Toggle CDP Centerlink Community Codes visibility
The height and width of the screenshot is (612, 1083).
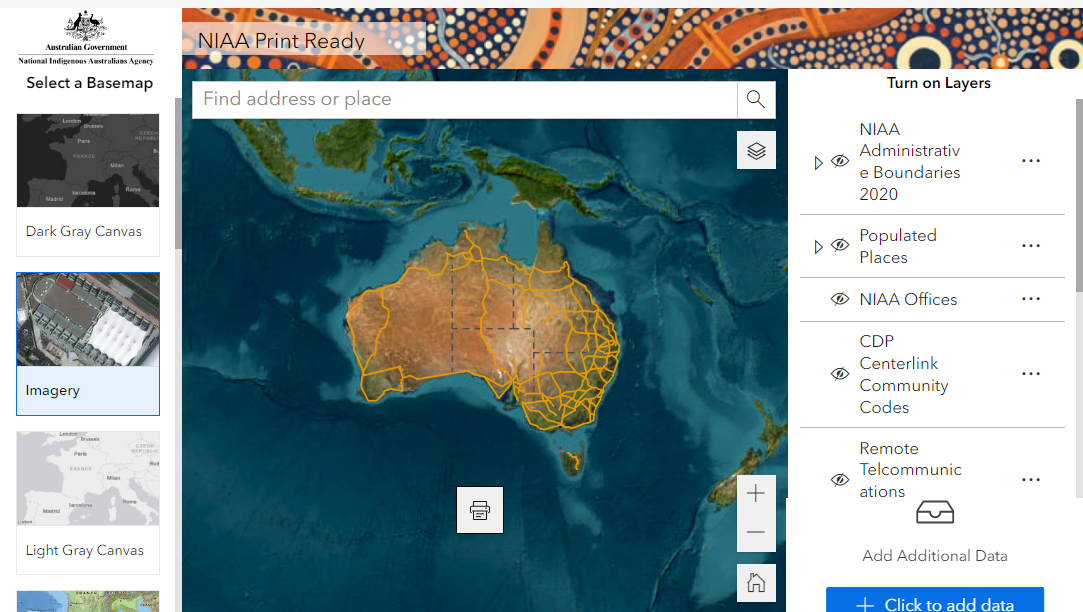click(840, 374)
